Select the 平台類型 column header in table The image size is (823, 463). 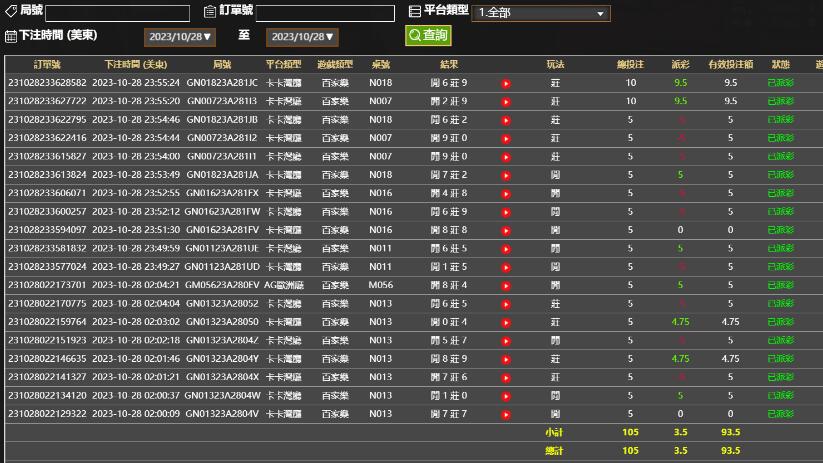(x=283, y=65)
